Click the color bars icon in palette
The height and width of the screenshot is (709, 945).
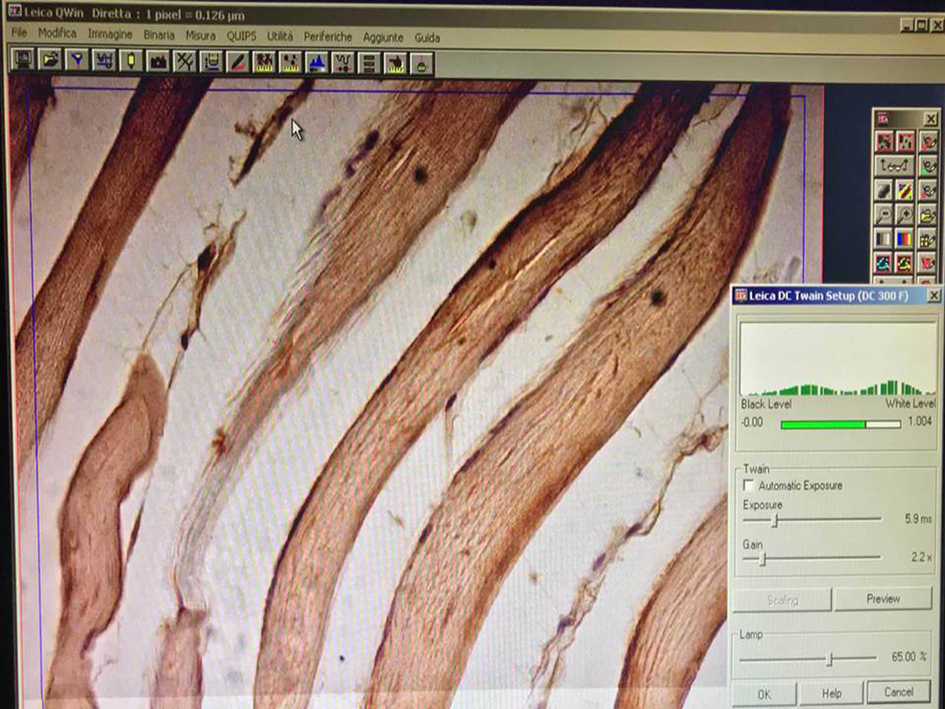click(x=905, y=239)
